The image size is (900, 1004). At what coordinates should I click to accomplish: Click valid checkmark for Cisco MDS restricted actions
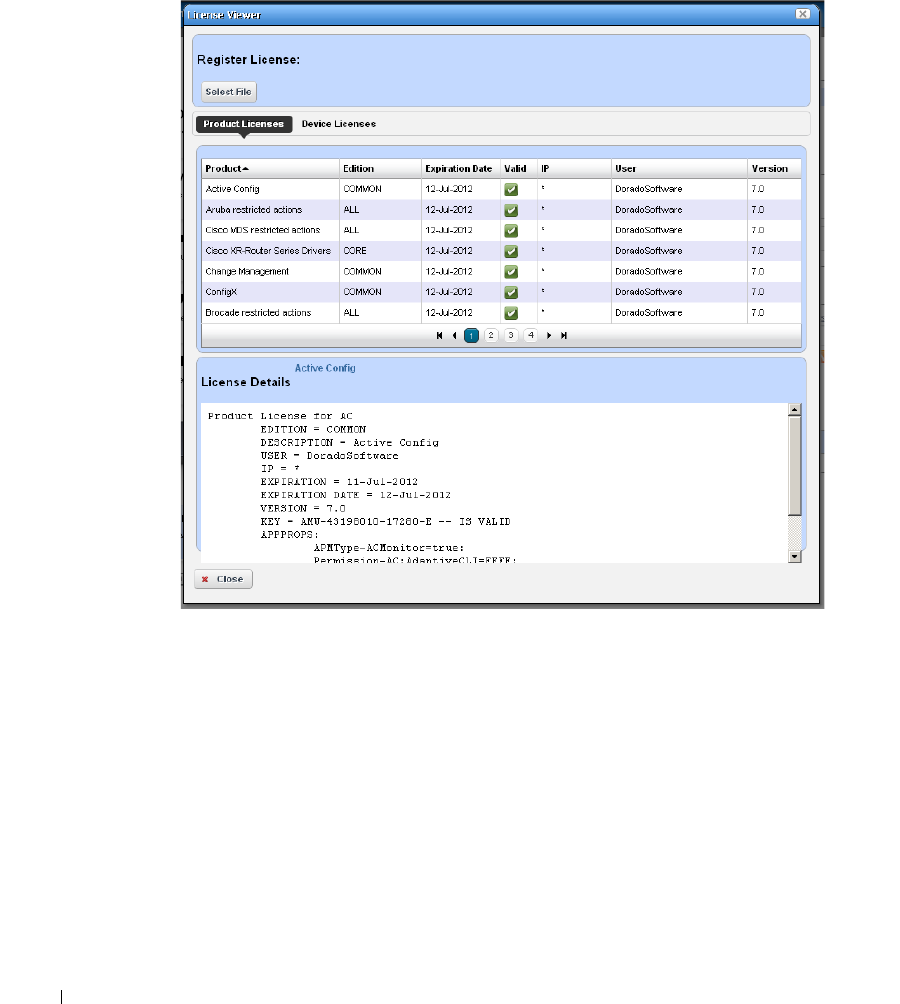[x=511, y=231]
